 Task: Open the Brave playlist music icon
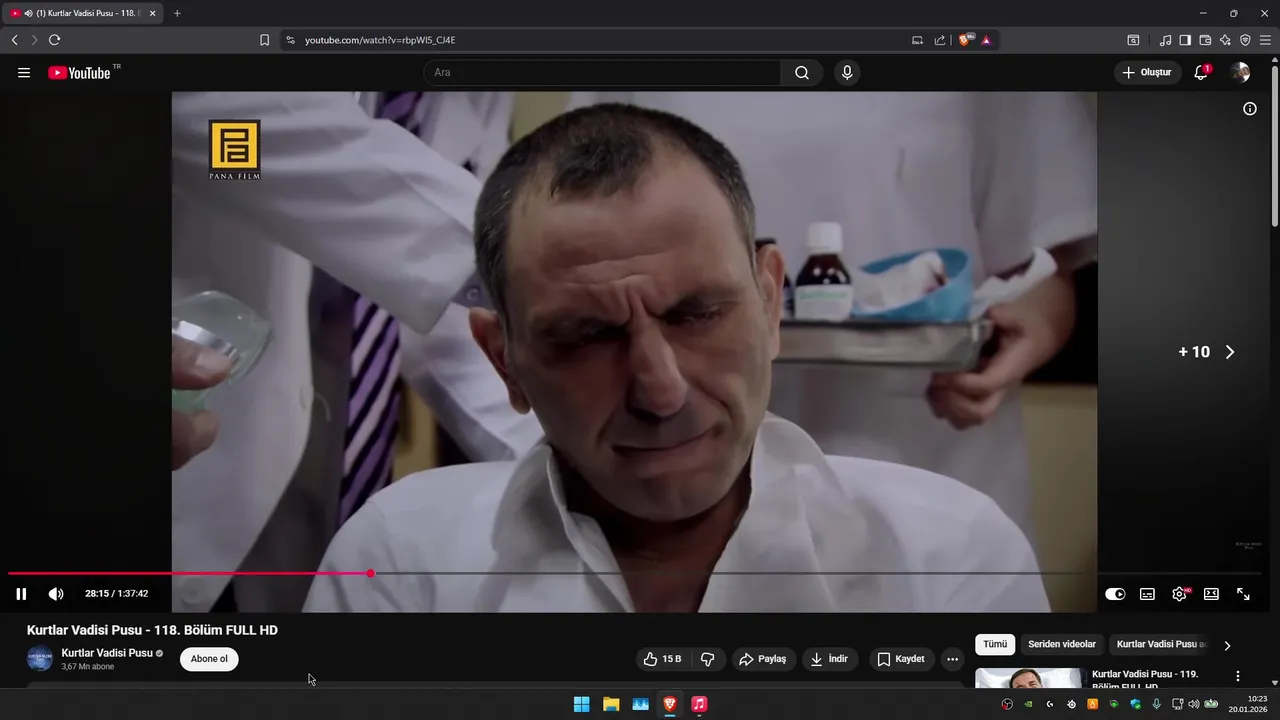click(1165, 40)
